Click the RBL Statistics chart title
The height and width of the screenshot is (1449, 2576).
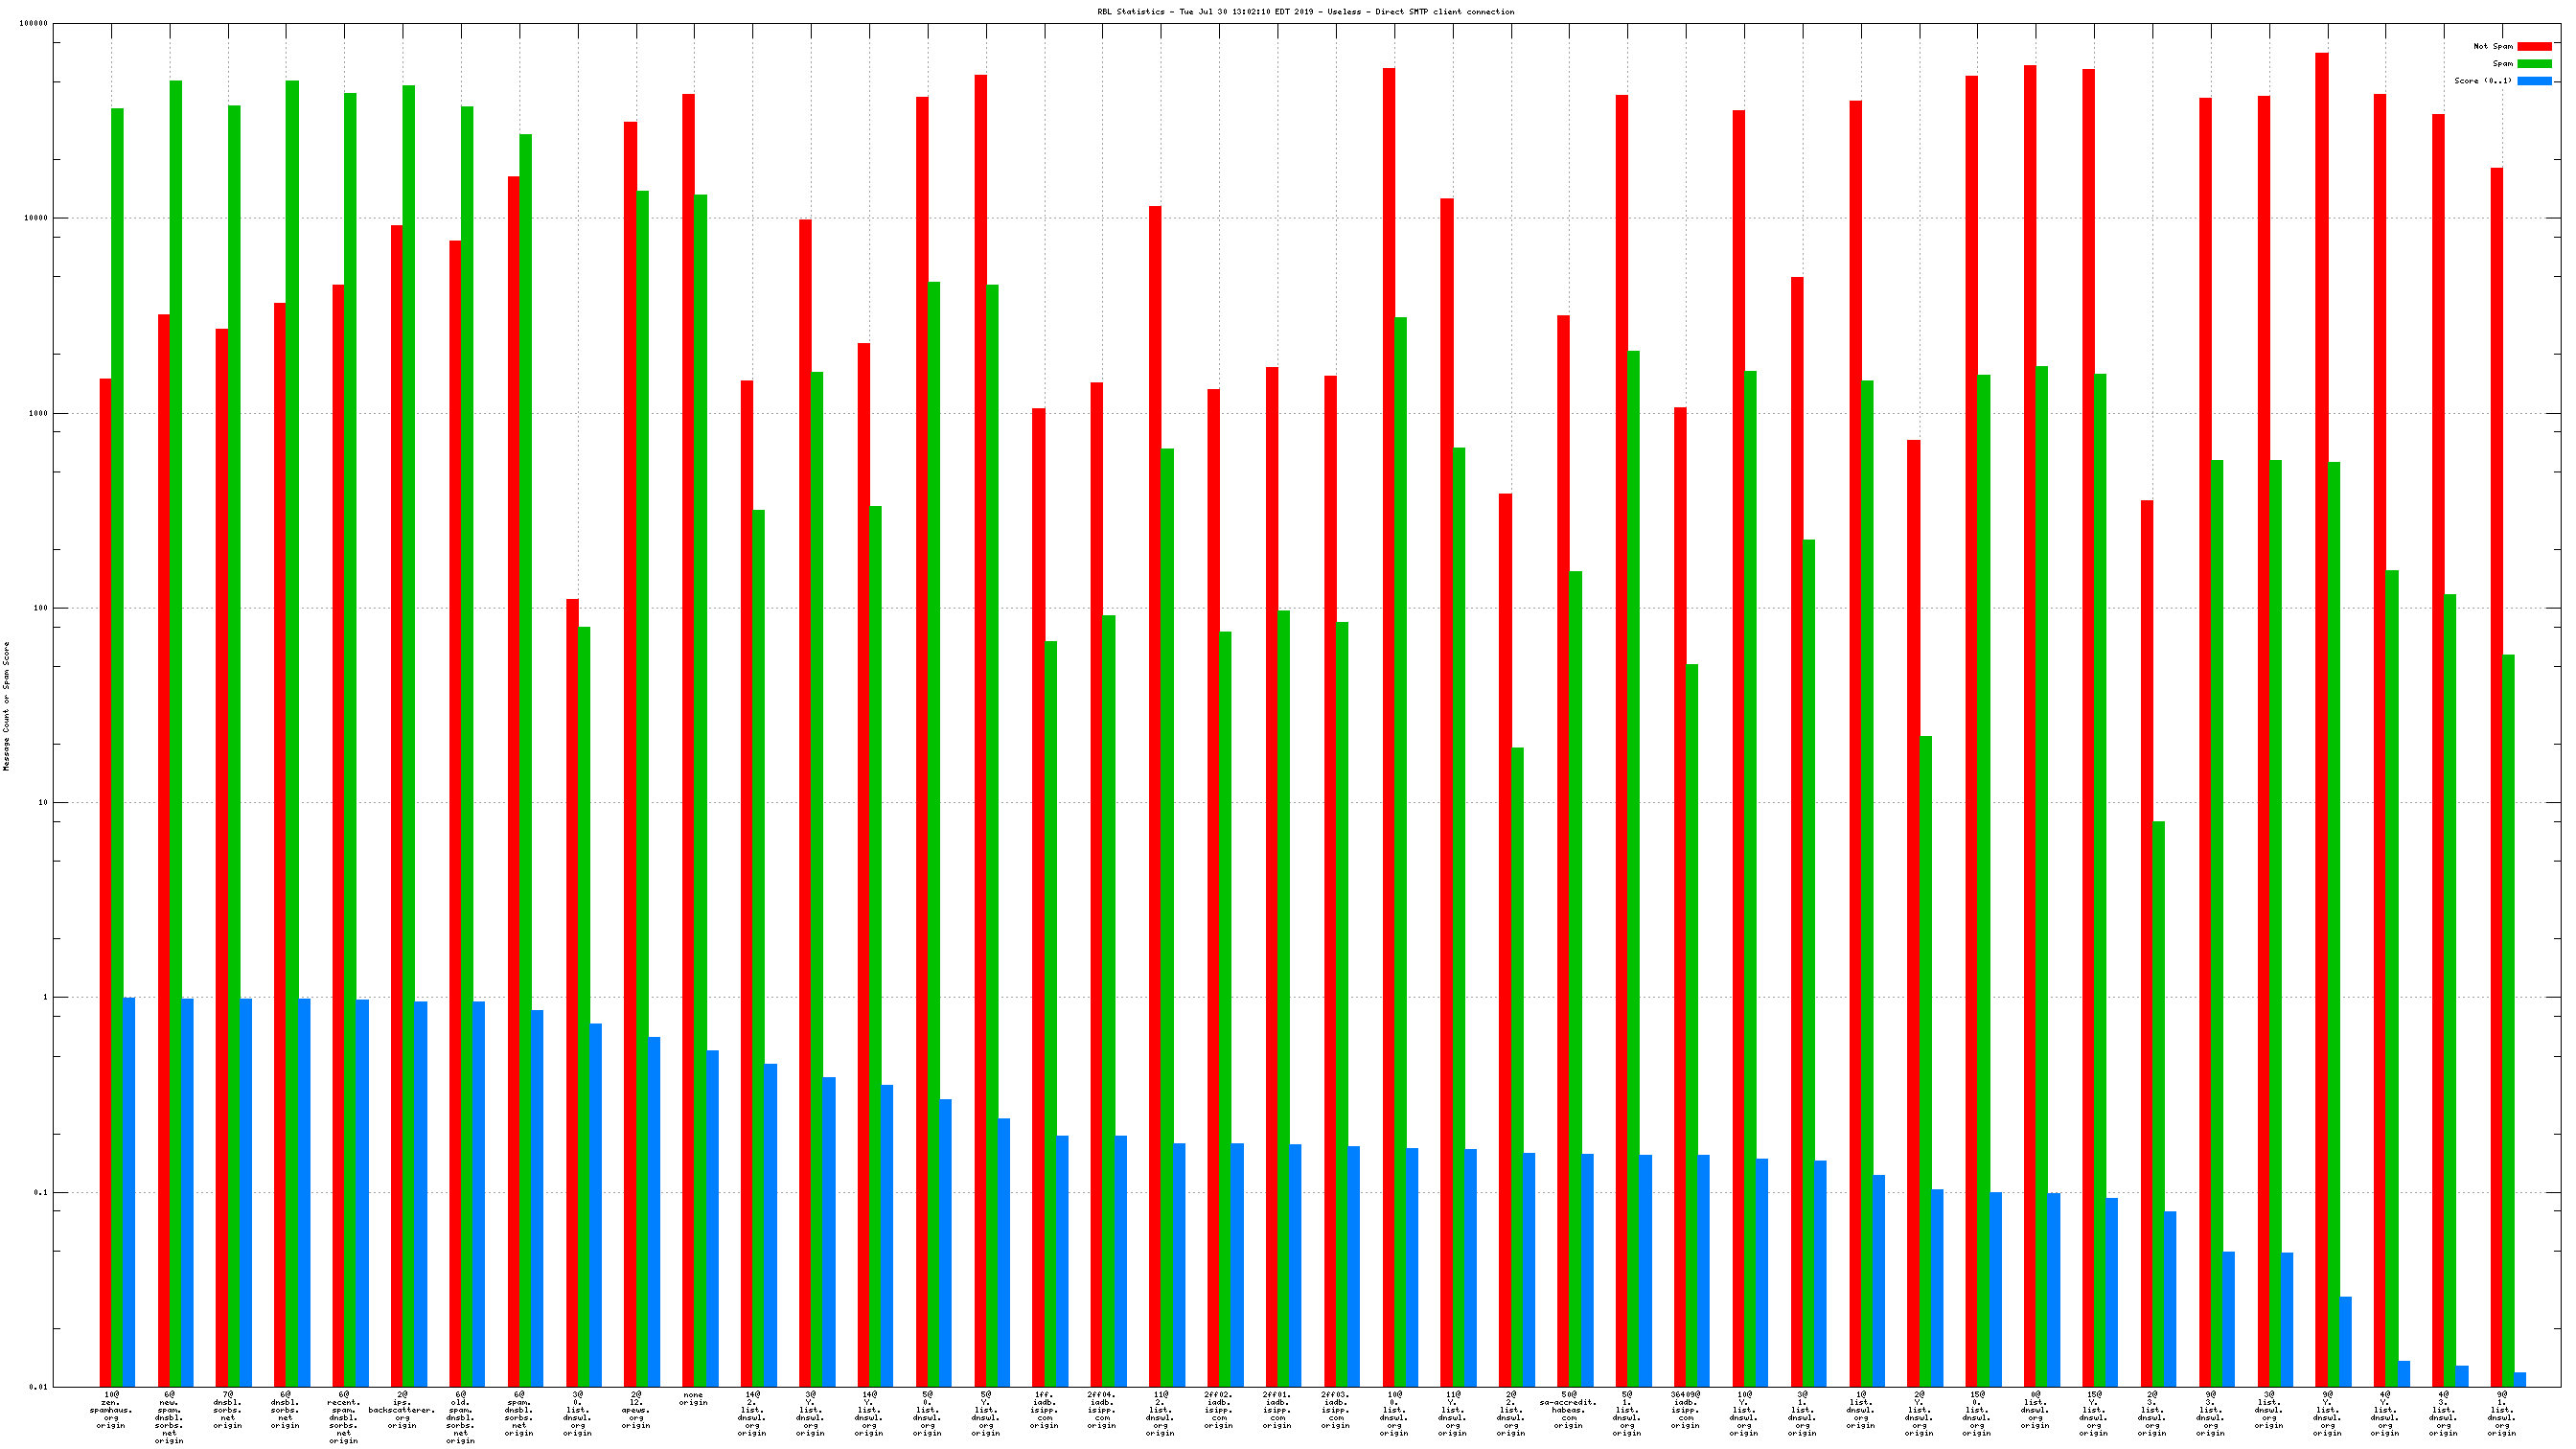1305,12
